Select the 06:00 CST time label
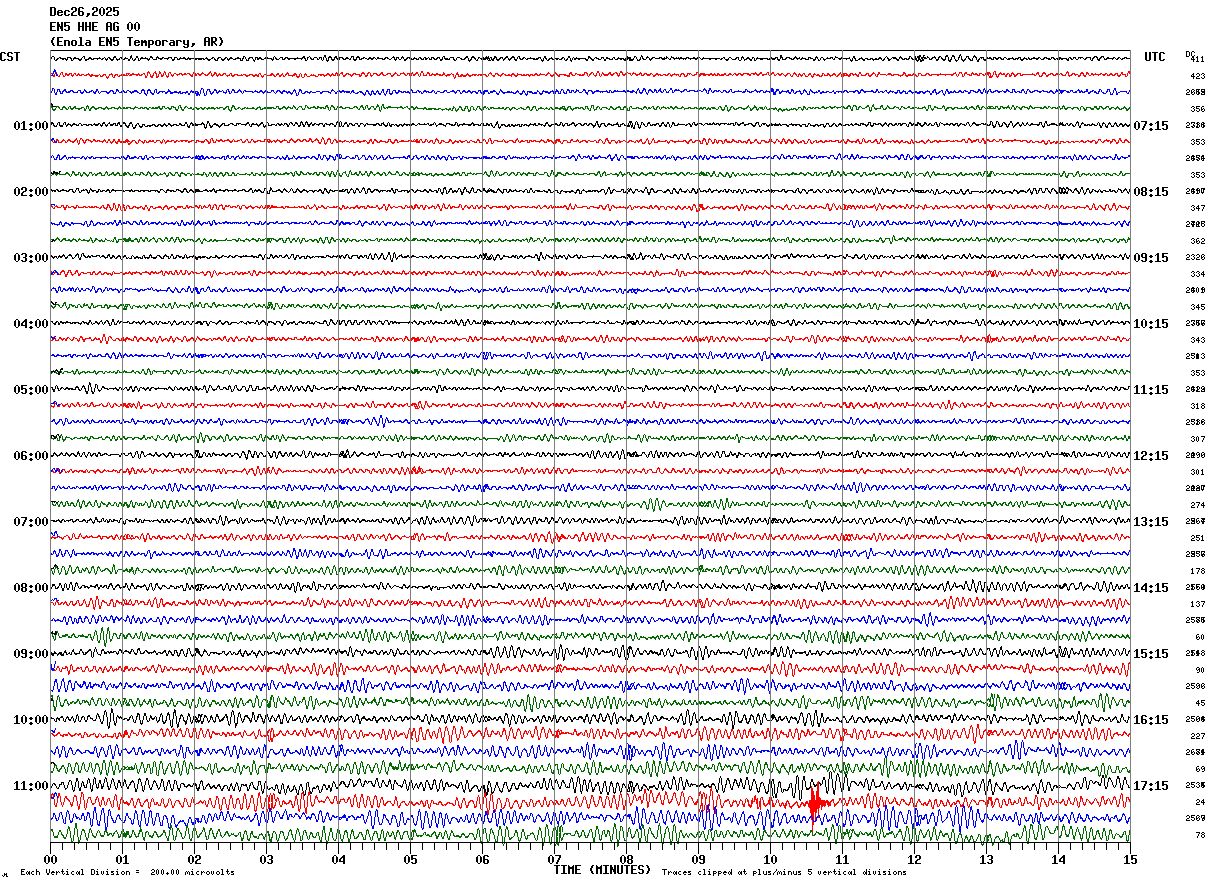This screenshot has width=1210, height=886. 31,456
